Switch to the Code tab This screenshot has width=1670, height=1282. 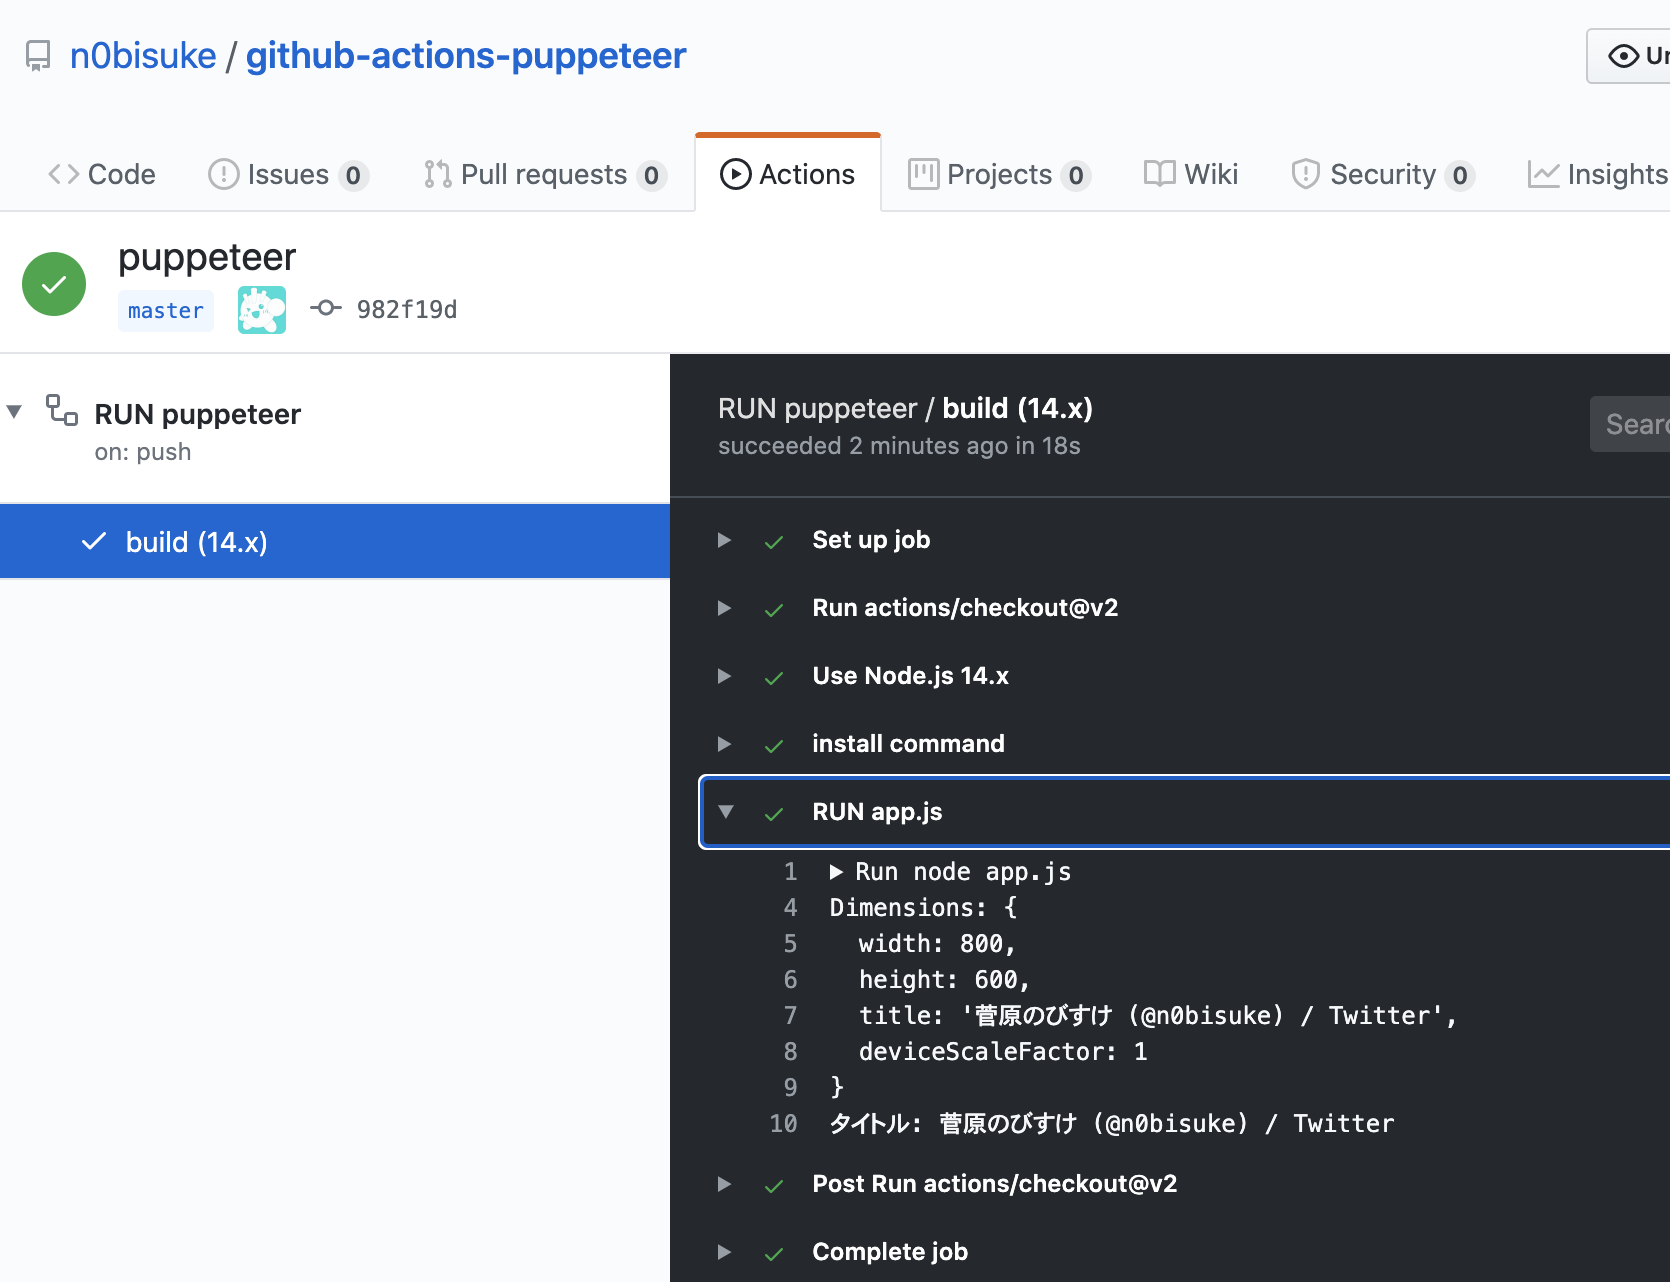(x=103, y=174)
